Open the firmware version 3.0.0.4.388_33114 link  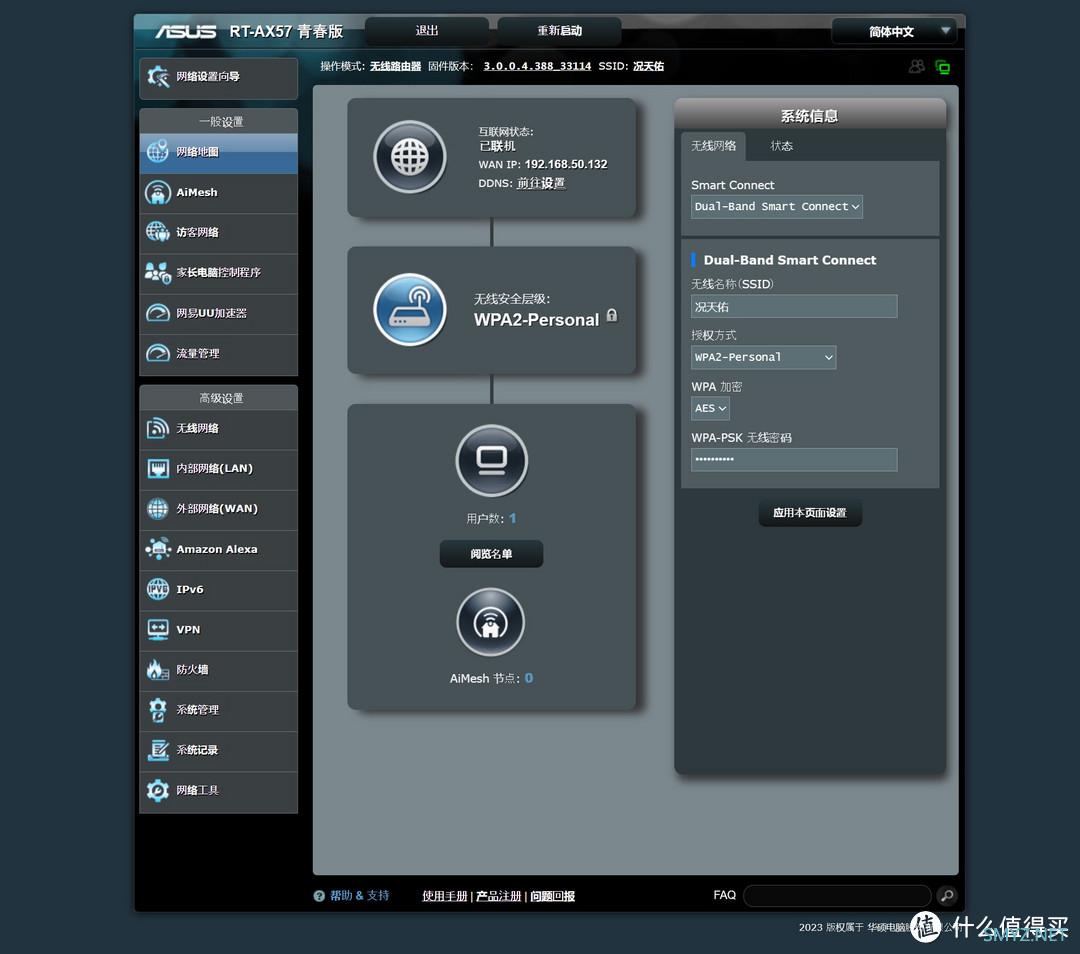(x=537, y=66)
